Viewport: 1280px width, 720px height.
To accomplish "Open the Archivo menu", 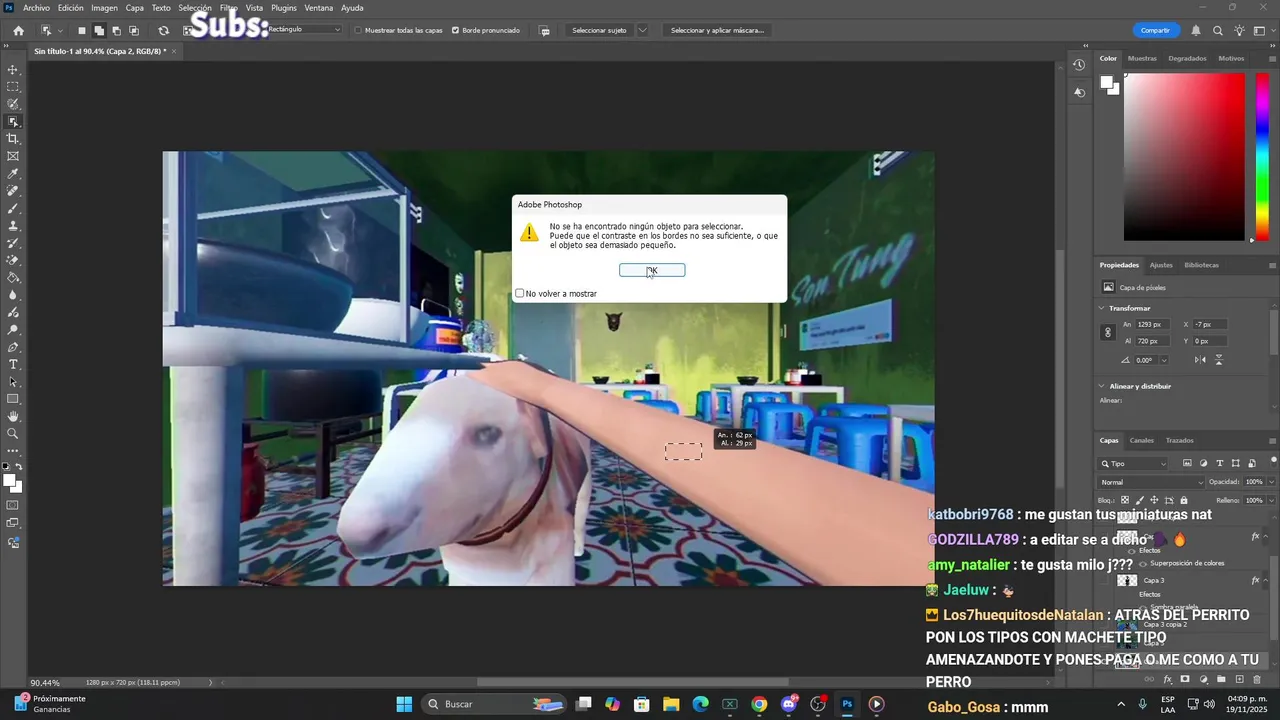I will coord(36,8).
